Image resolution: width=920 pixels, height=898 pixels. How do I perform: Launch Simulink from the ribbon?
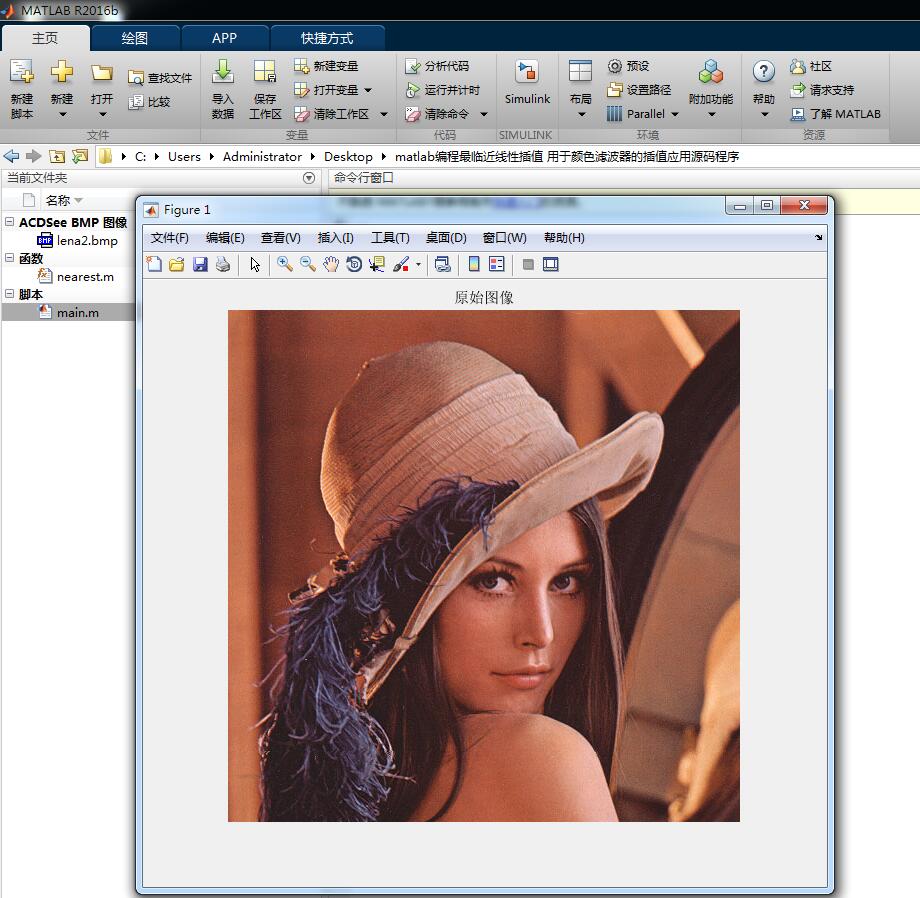(x=527, y=82)
